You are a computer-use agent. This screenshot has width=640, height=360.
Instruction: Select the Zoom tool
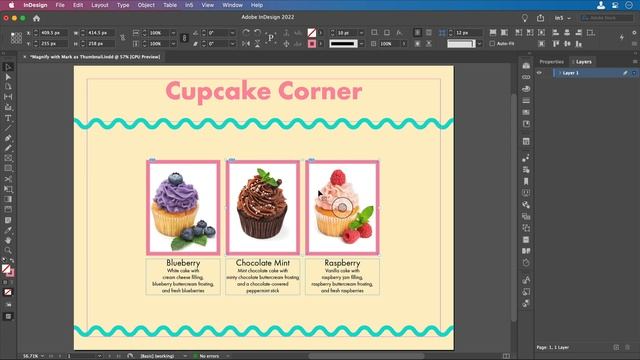click(8, 250)
